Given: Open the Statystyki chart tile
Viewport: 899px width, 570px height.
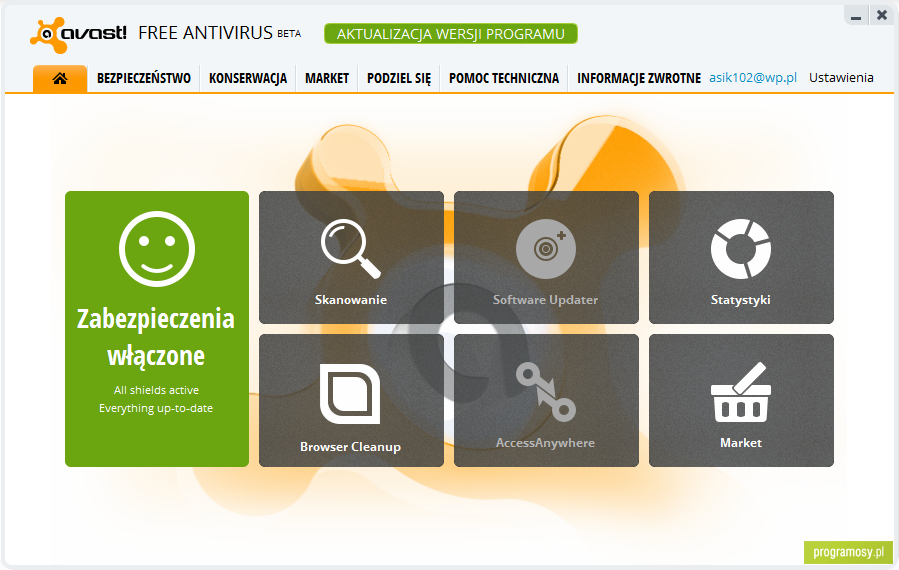Looking at the screenshot, I should [x=741, y=257].
